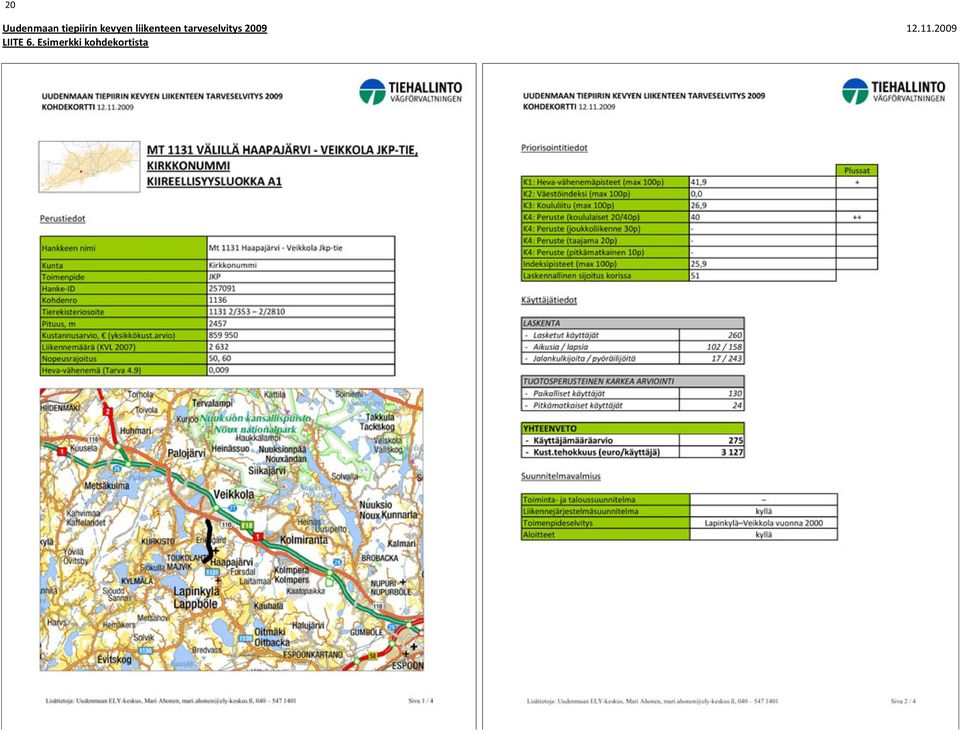Viewport: 960px width, 731px height.
Task: Click the document title 'Uudenmaan tiepiirin kevyen liikenteen tarveselvitys 2009'
Action: (x=135, y=28)
